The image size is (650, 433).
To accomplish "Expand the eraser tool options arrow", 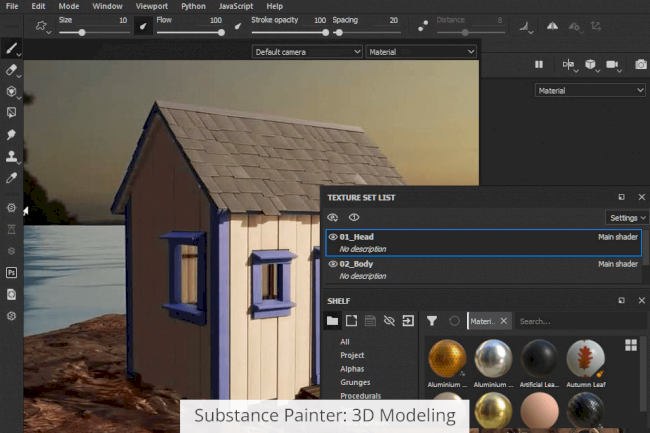I will (x=19, y=76).
